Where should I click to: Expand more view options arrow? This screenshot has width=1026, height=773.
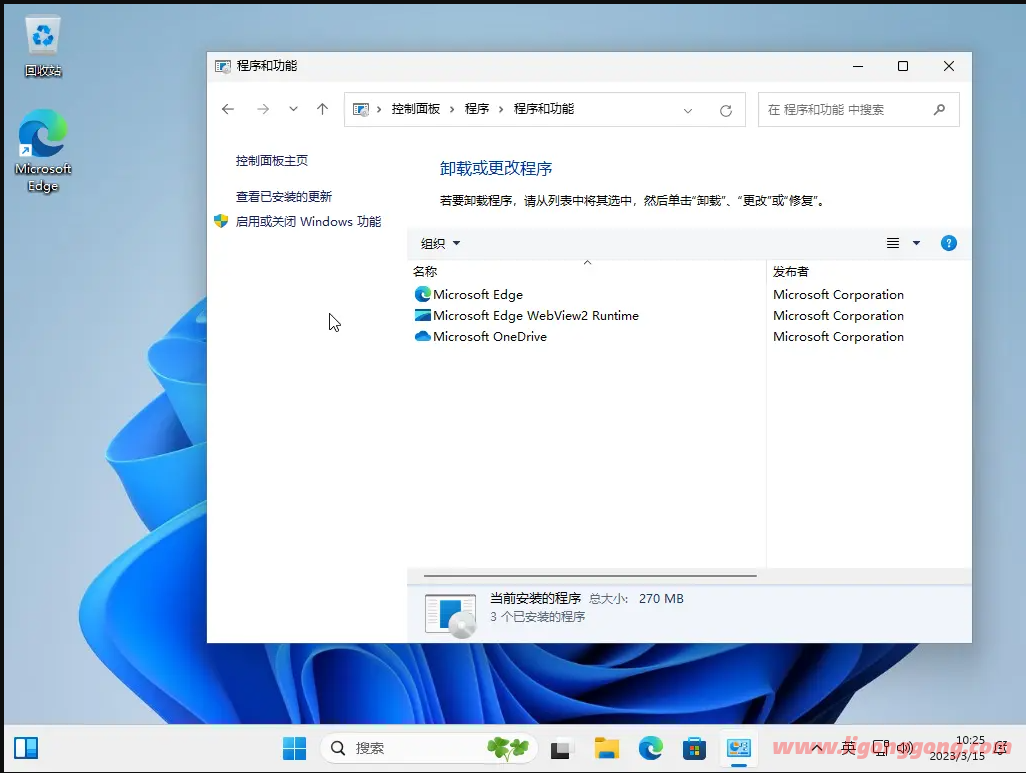coord(917,243)
